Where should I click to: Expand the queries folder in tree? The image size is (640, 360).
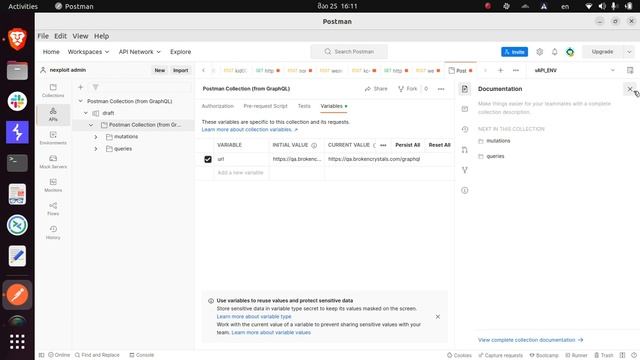coord(96,149)
